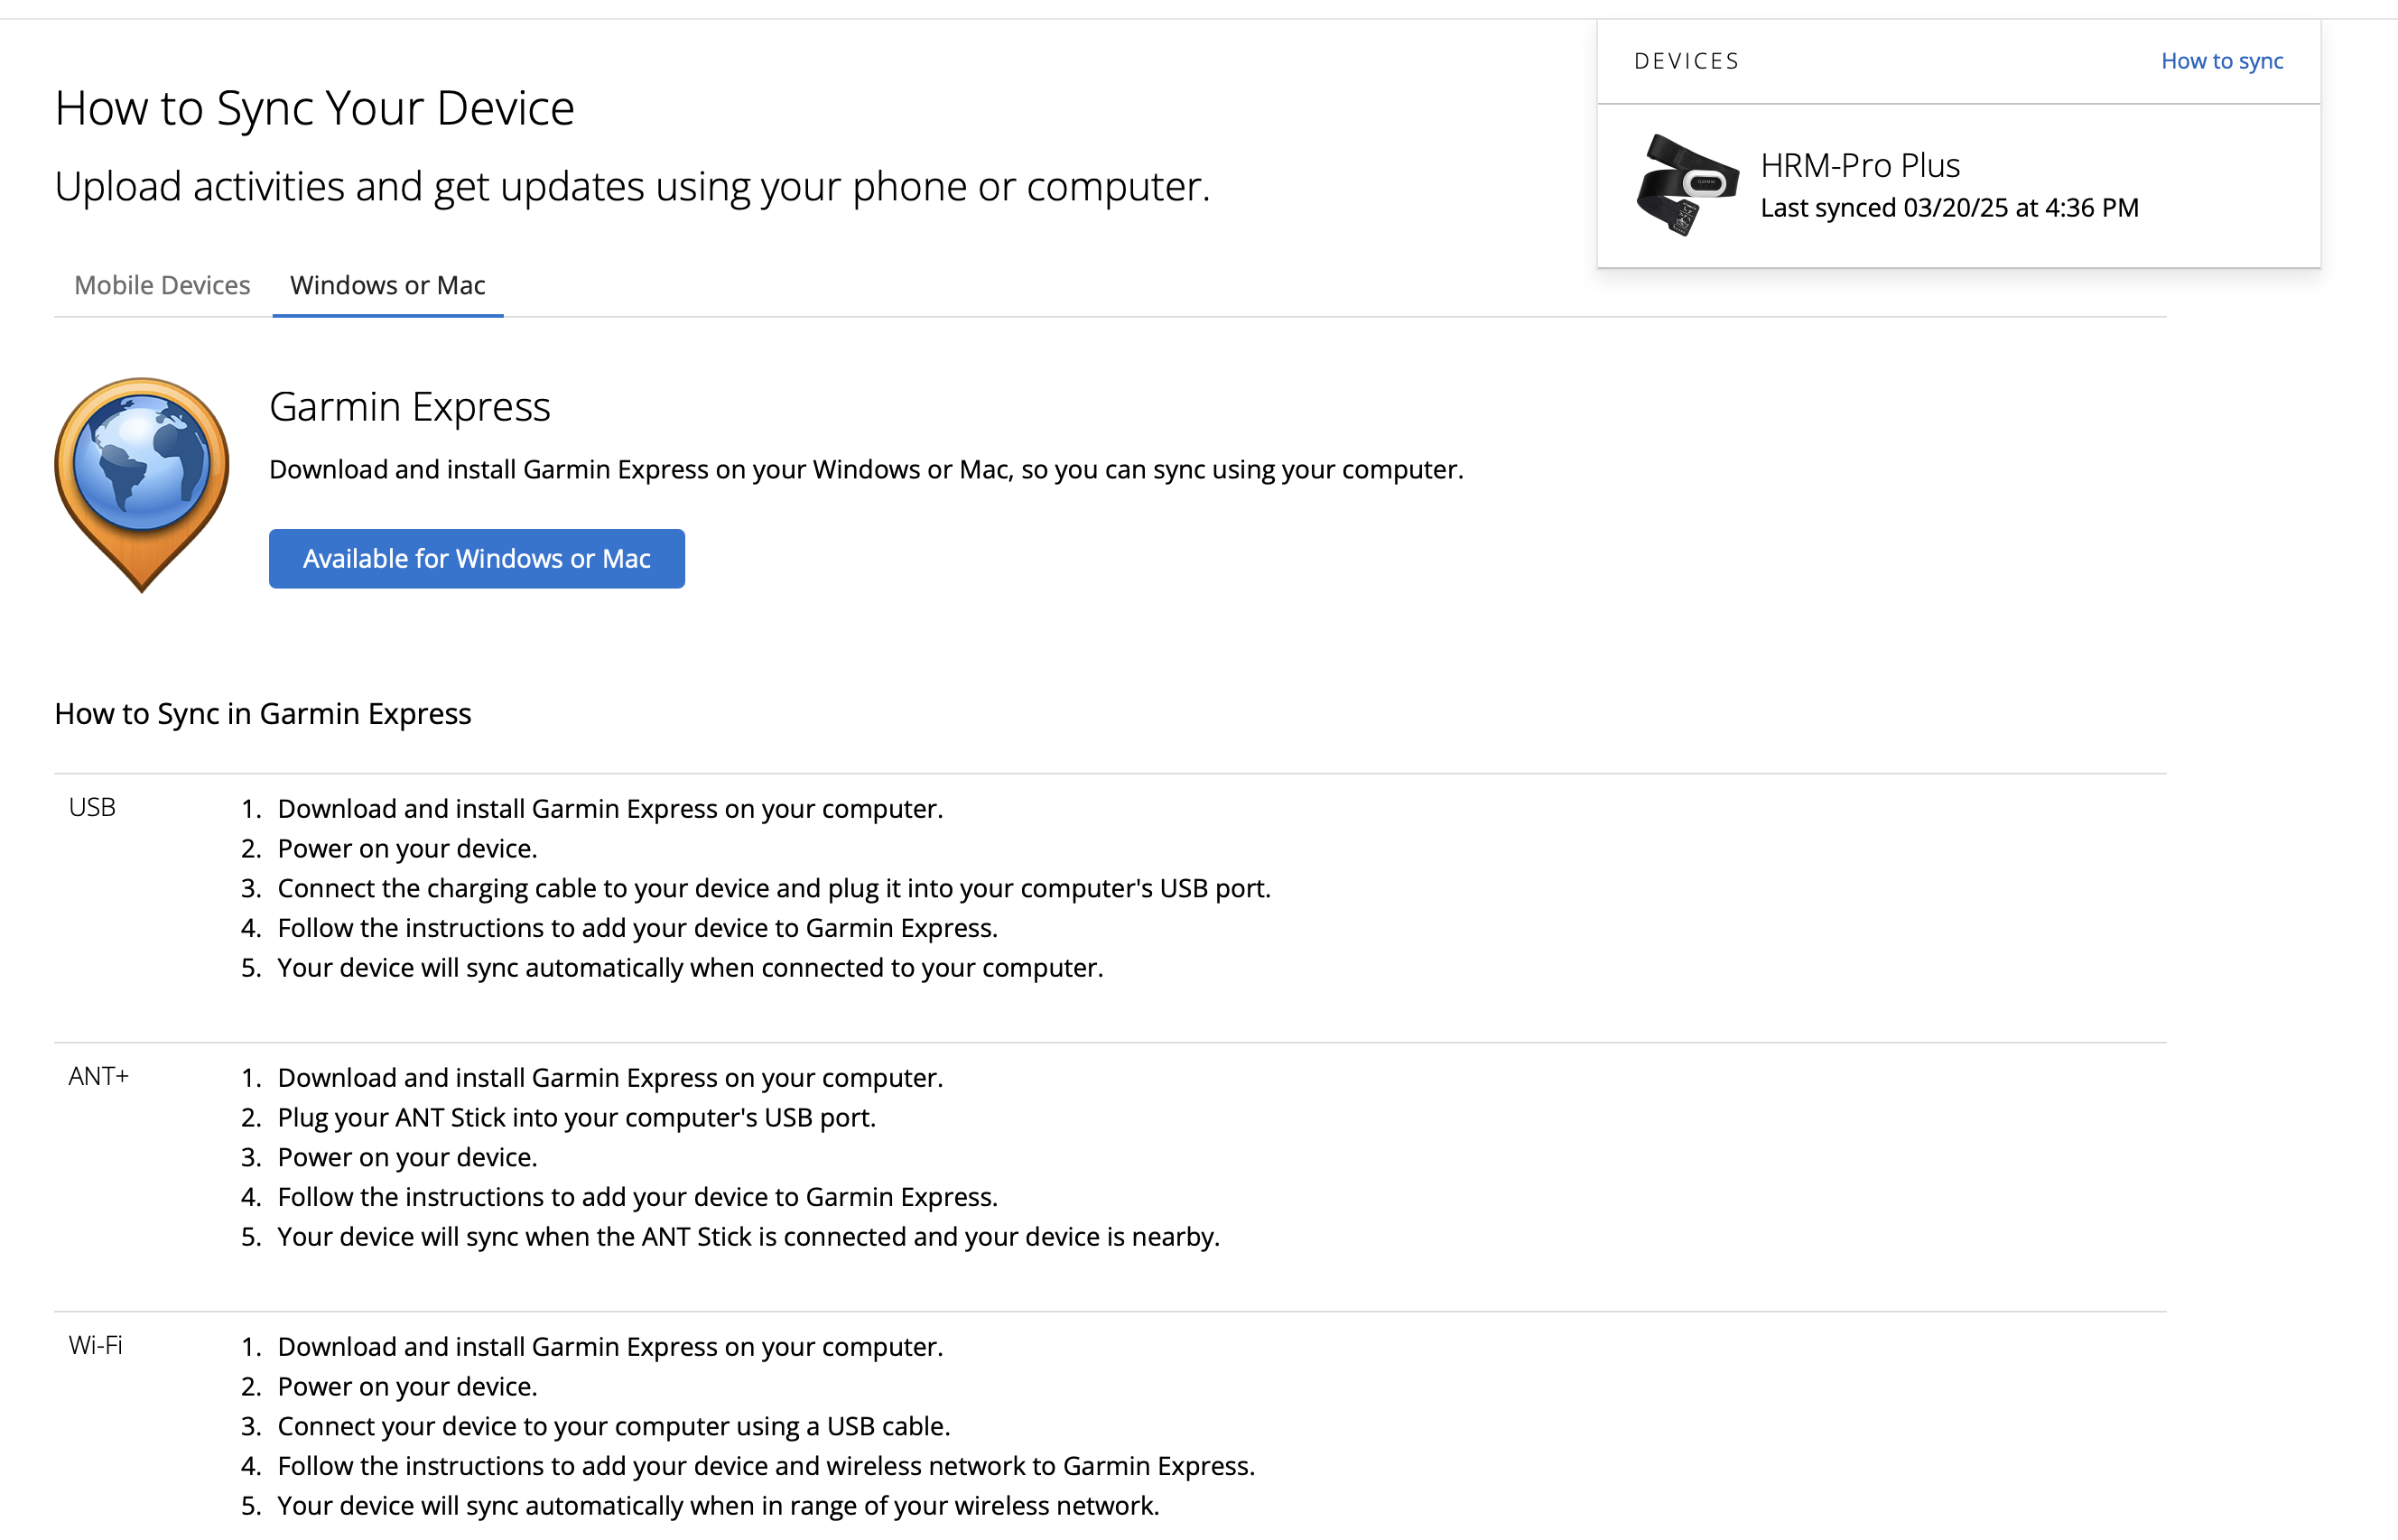
Task: Click the Garmin Express heading
Action: [409, 407]
